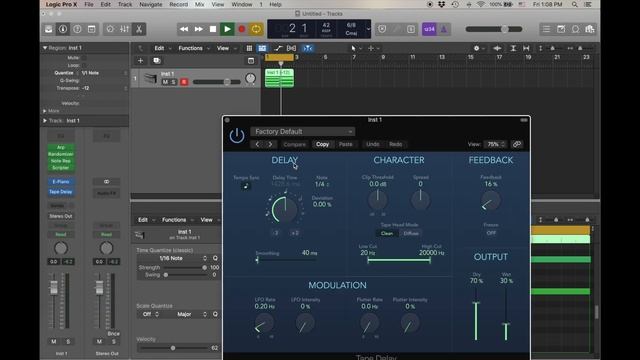Toggle Tape Delay plugin power button

237,136
